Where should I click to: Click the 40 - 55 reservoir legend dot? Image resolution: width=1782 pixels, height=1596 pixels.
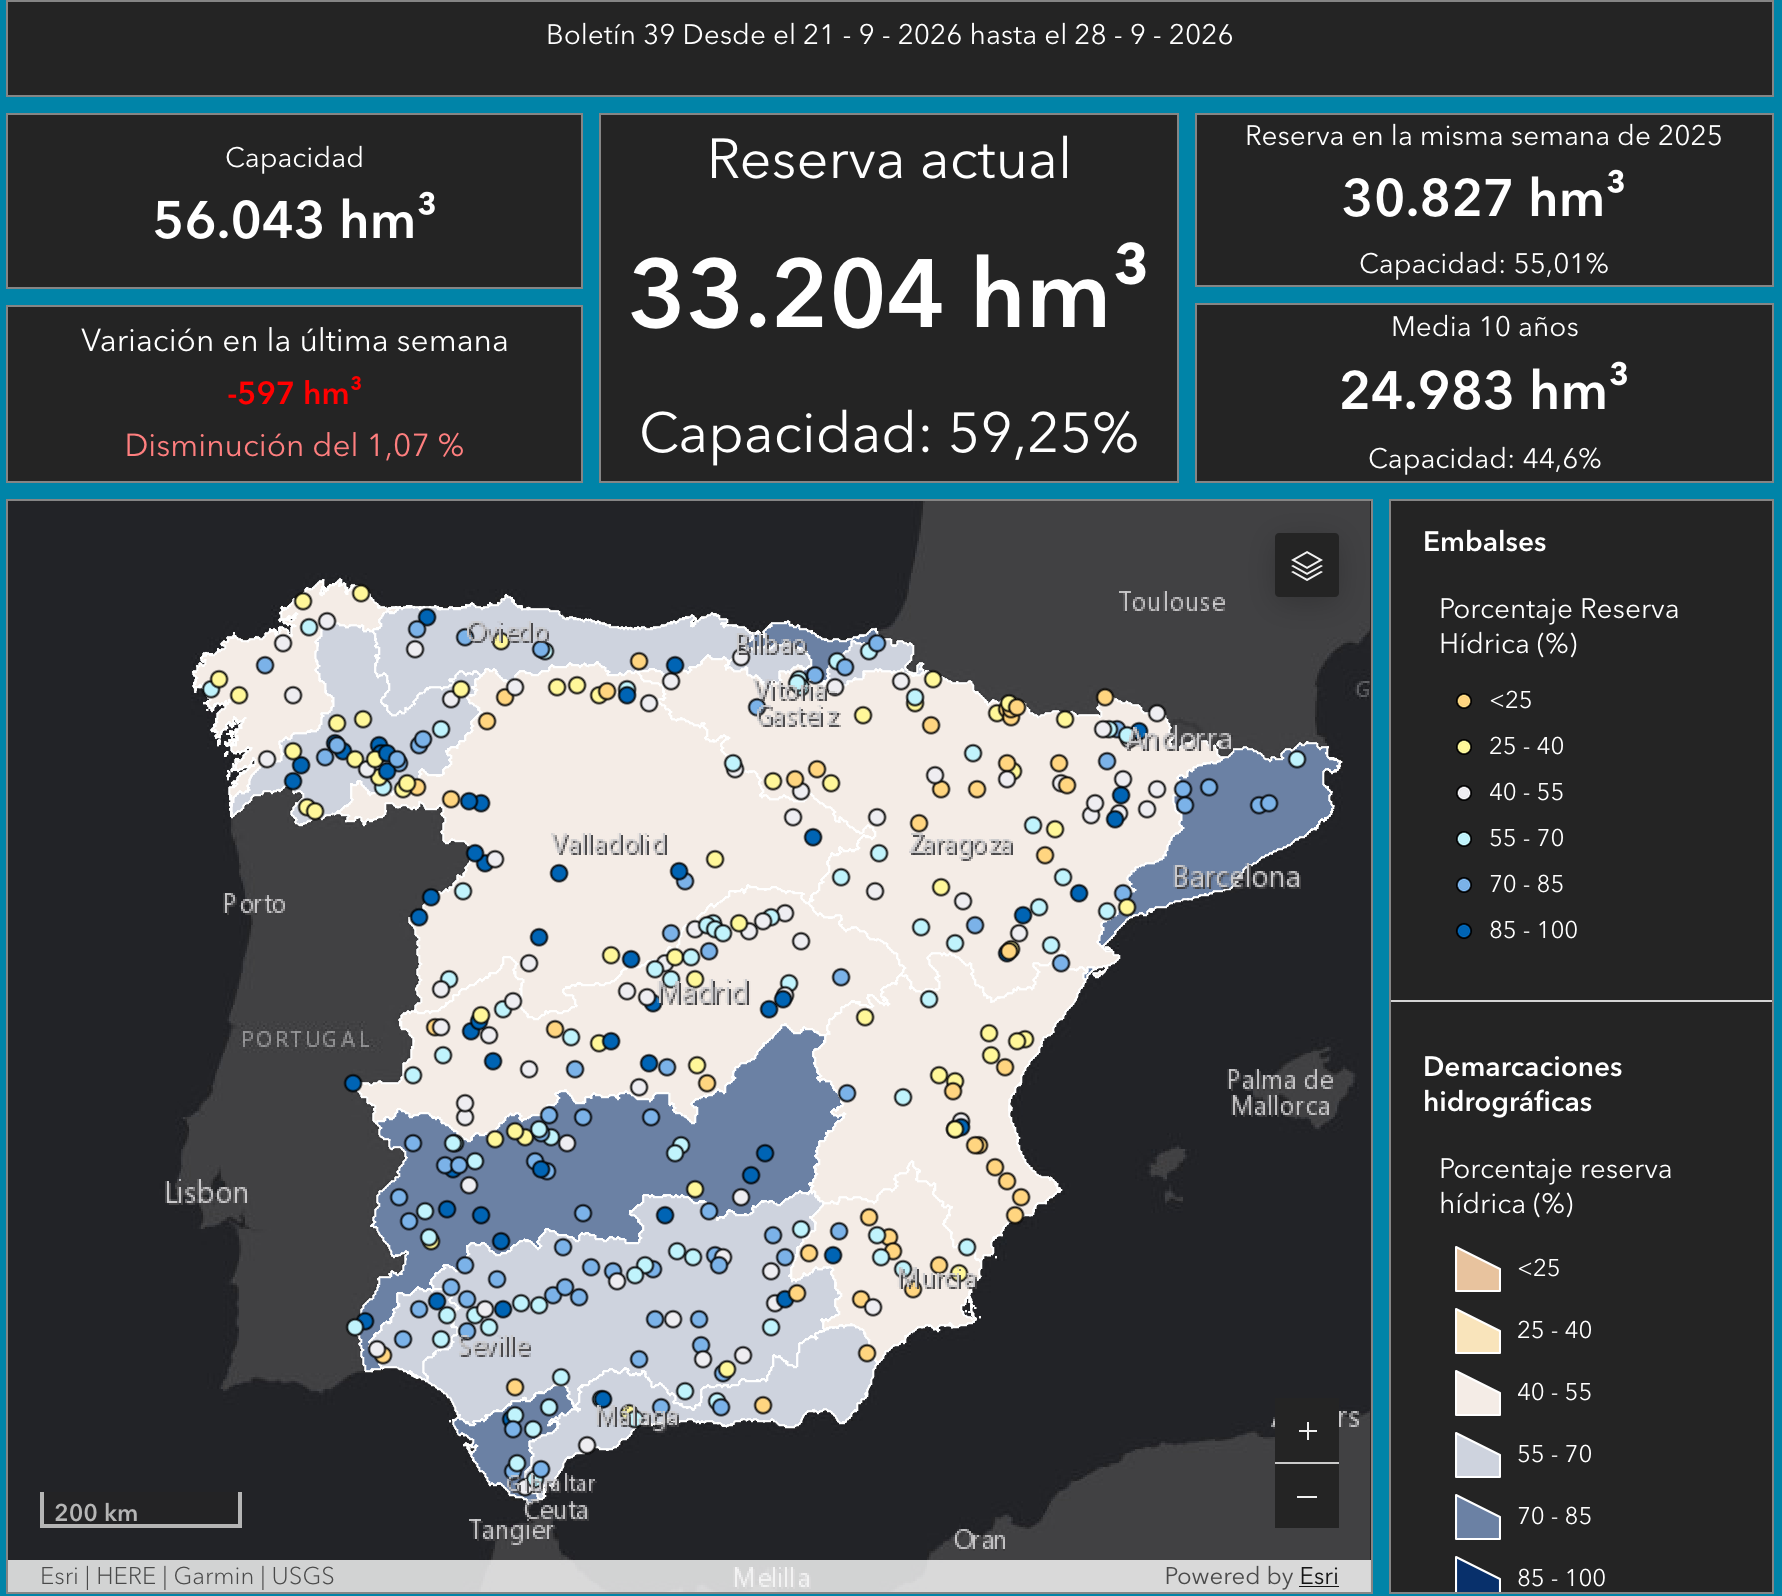pos(1464,793)
